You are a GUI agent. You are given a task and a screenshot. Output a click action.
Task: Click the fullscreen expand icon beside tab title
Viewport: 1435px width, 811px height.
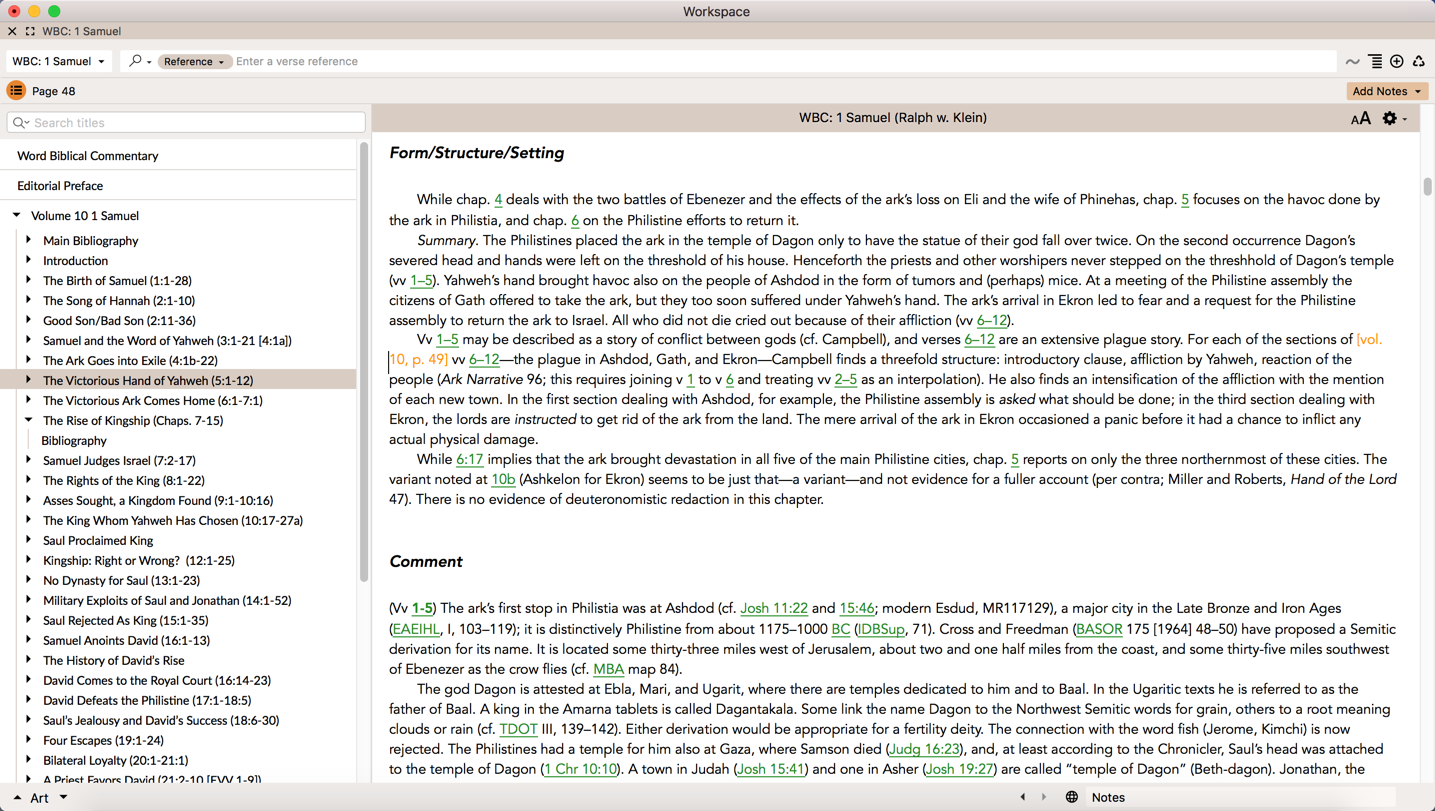pos(30,31)
